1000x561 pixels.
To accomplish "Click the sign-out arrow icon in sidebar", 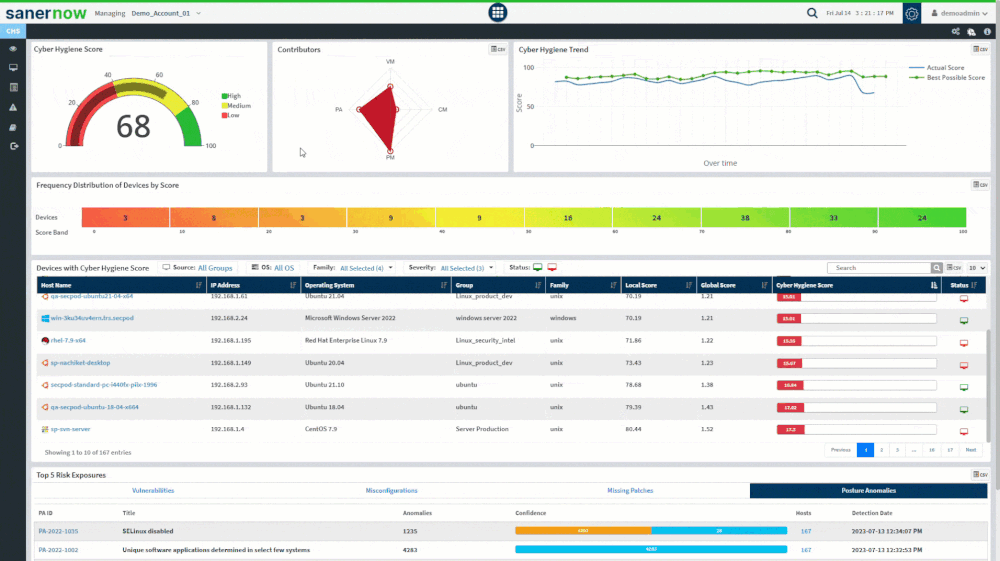I will pyautogui.click(x=13, y=146).
